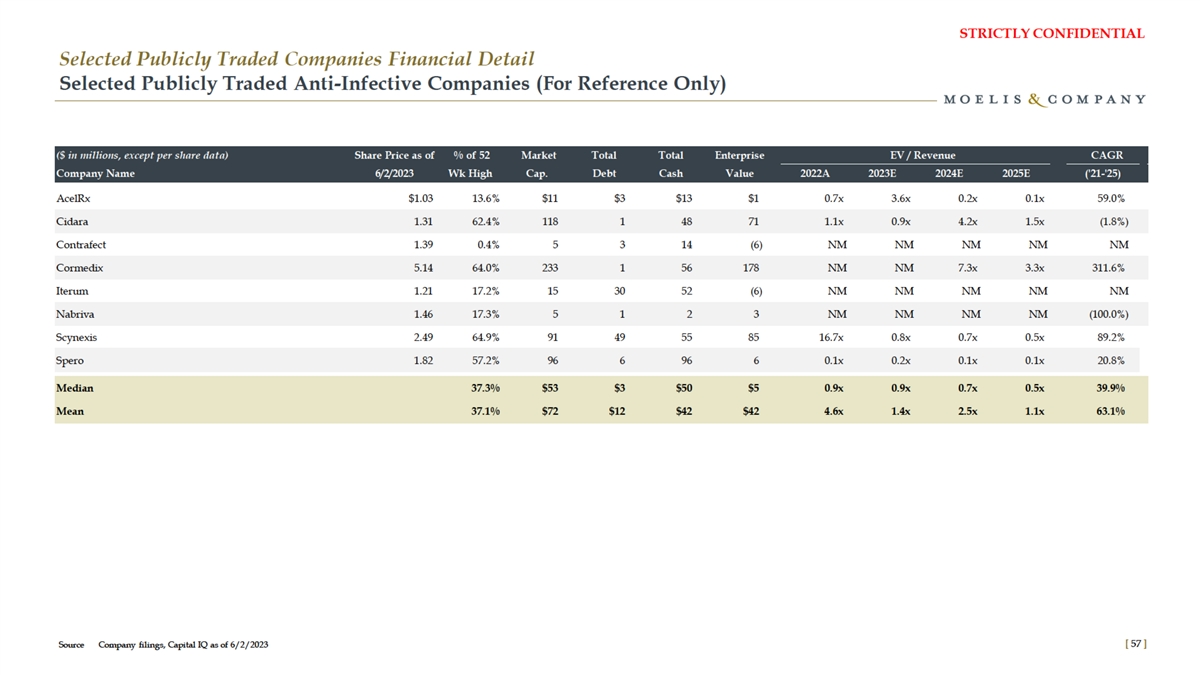Click the Company Name column header
The image size is (1200, 676).
point(95,173)
